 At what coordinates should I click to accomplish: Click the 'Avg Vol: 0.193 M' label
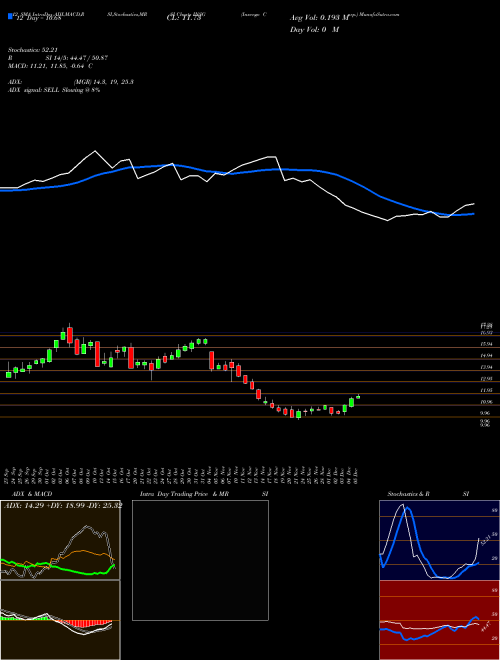[x=320, y=18]
